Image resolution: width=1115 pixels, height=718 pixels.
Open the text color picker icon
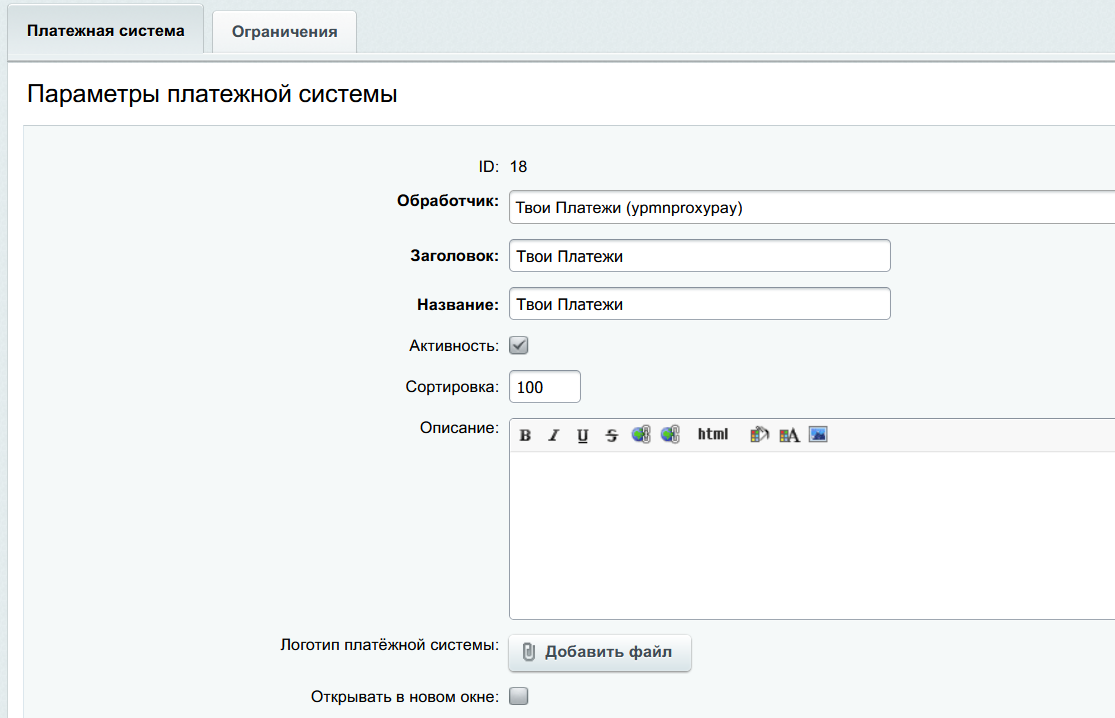point(789,435)
